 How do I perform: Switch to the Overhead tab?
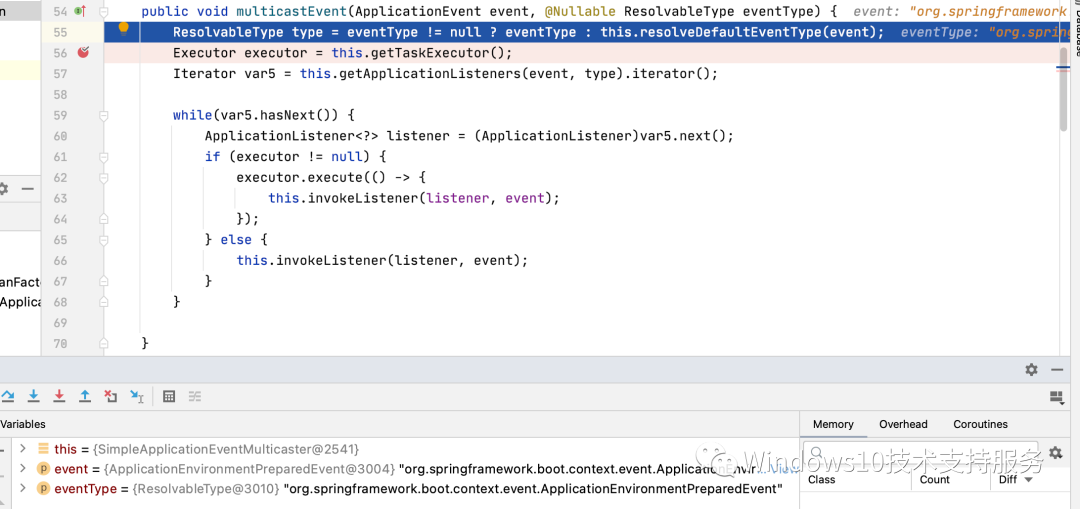[903, 424]
